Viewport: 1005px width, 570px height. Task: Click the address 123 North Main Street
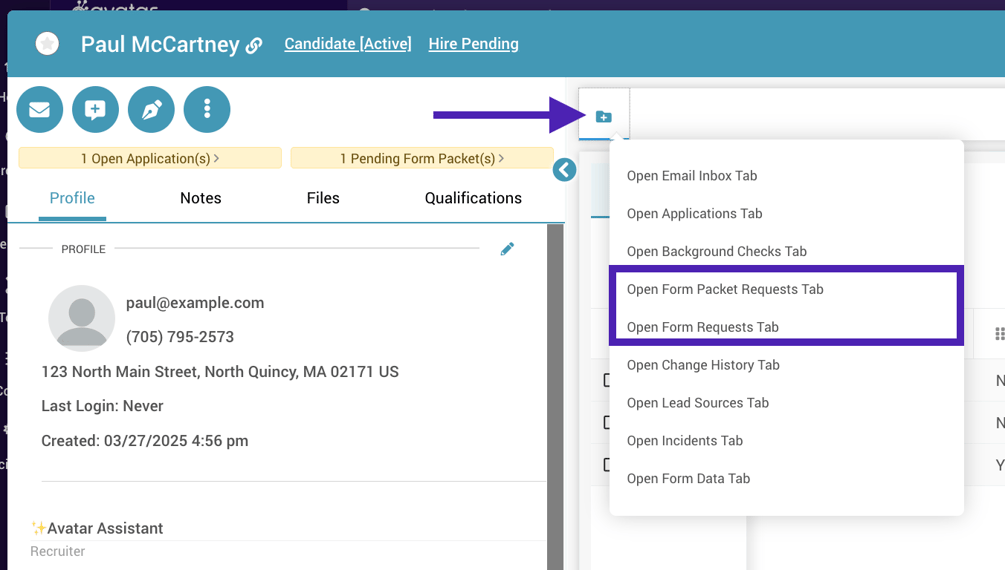(x=220, y=372)
